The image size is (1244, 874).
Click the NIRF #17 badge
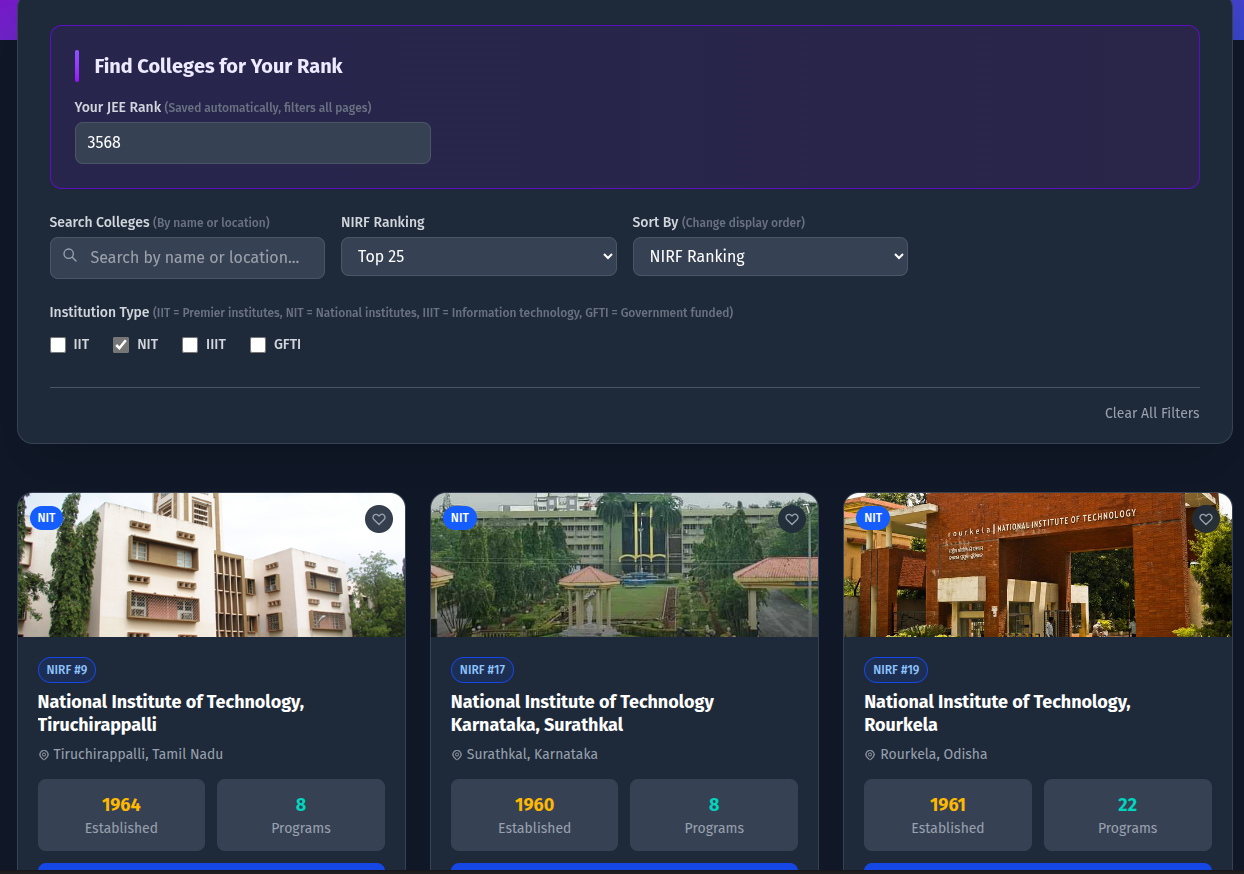click(x=483, y=670)
